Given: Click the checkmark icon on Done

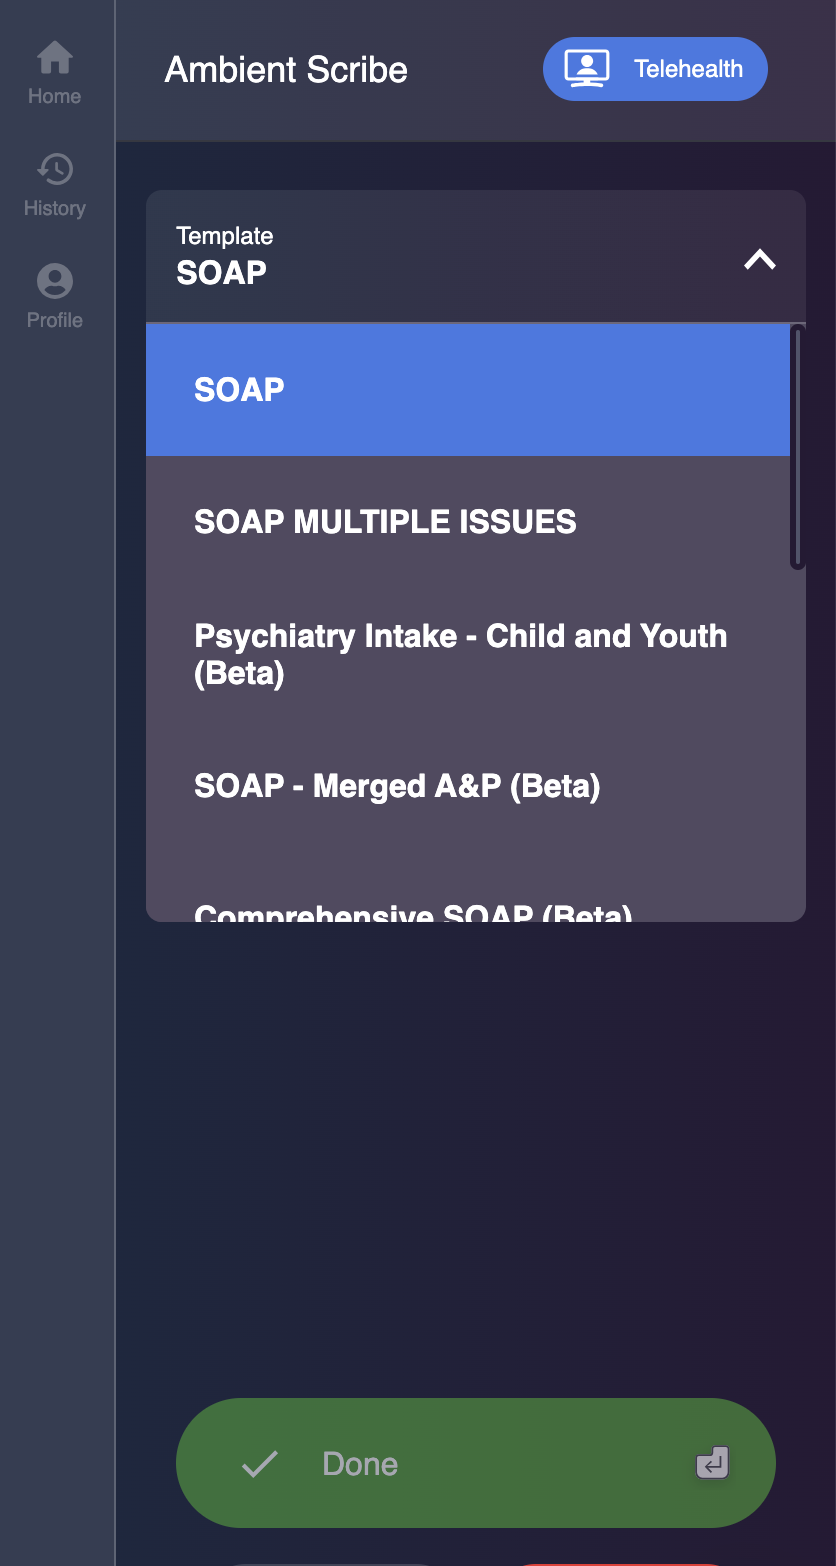Looking at the screenshot, I should click(260, 1464).
